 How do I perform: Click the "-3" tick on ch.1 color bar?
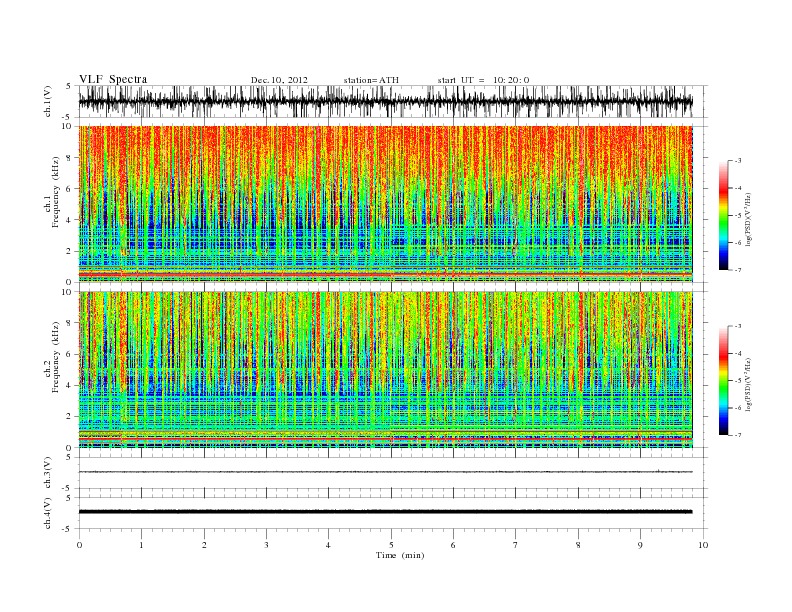737,161
